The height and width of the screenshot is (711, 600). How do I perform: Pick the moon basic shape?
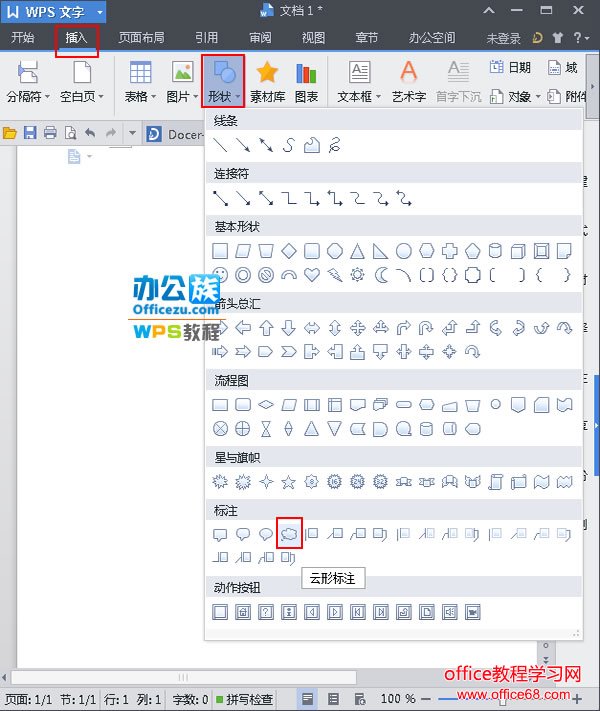click(381, 275)
